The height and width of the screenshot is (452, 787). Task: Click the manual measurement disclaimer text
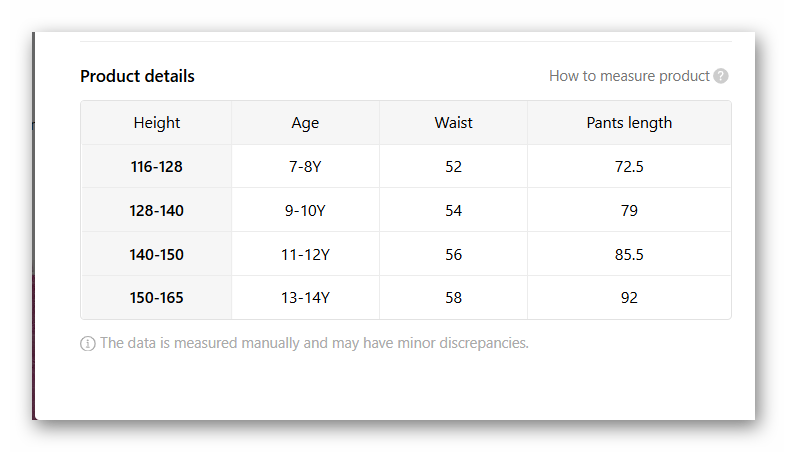pos(314,343)
